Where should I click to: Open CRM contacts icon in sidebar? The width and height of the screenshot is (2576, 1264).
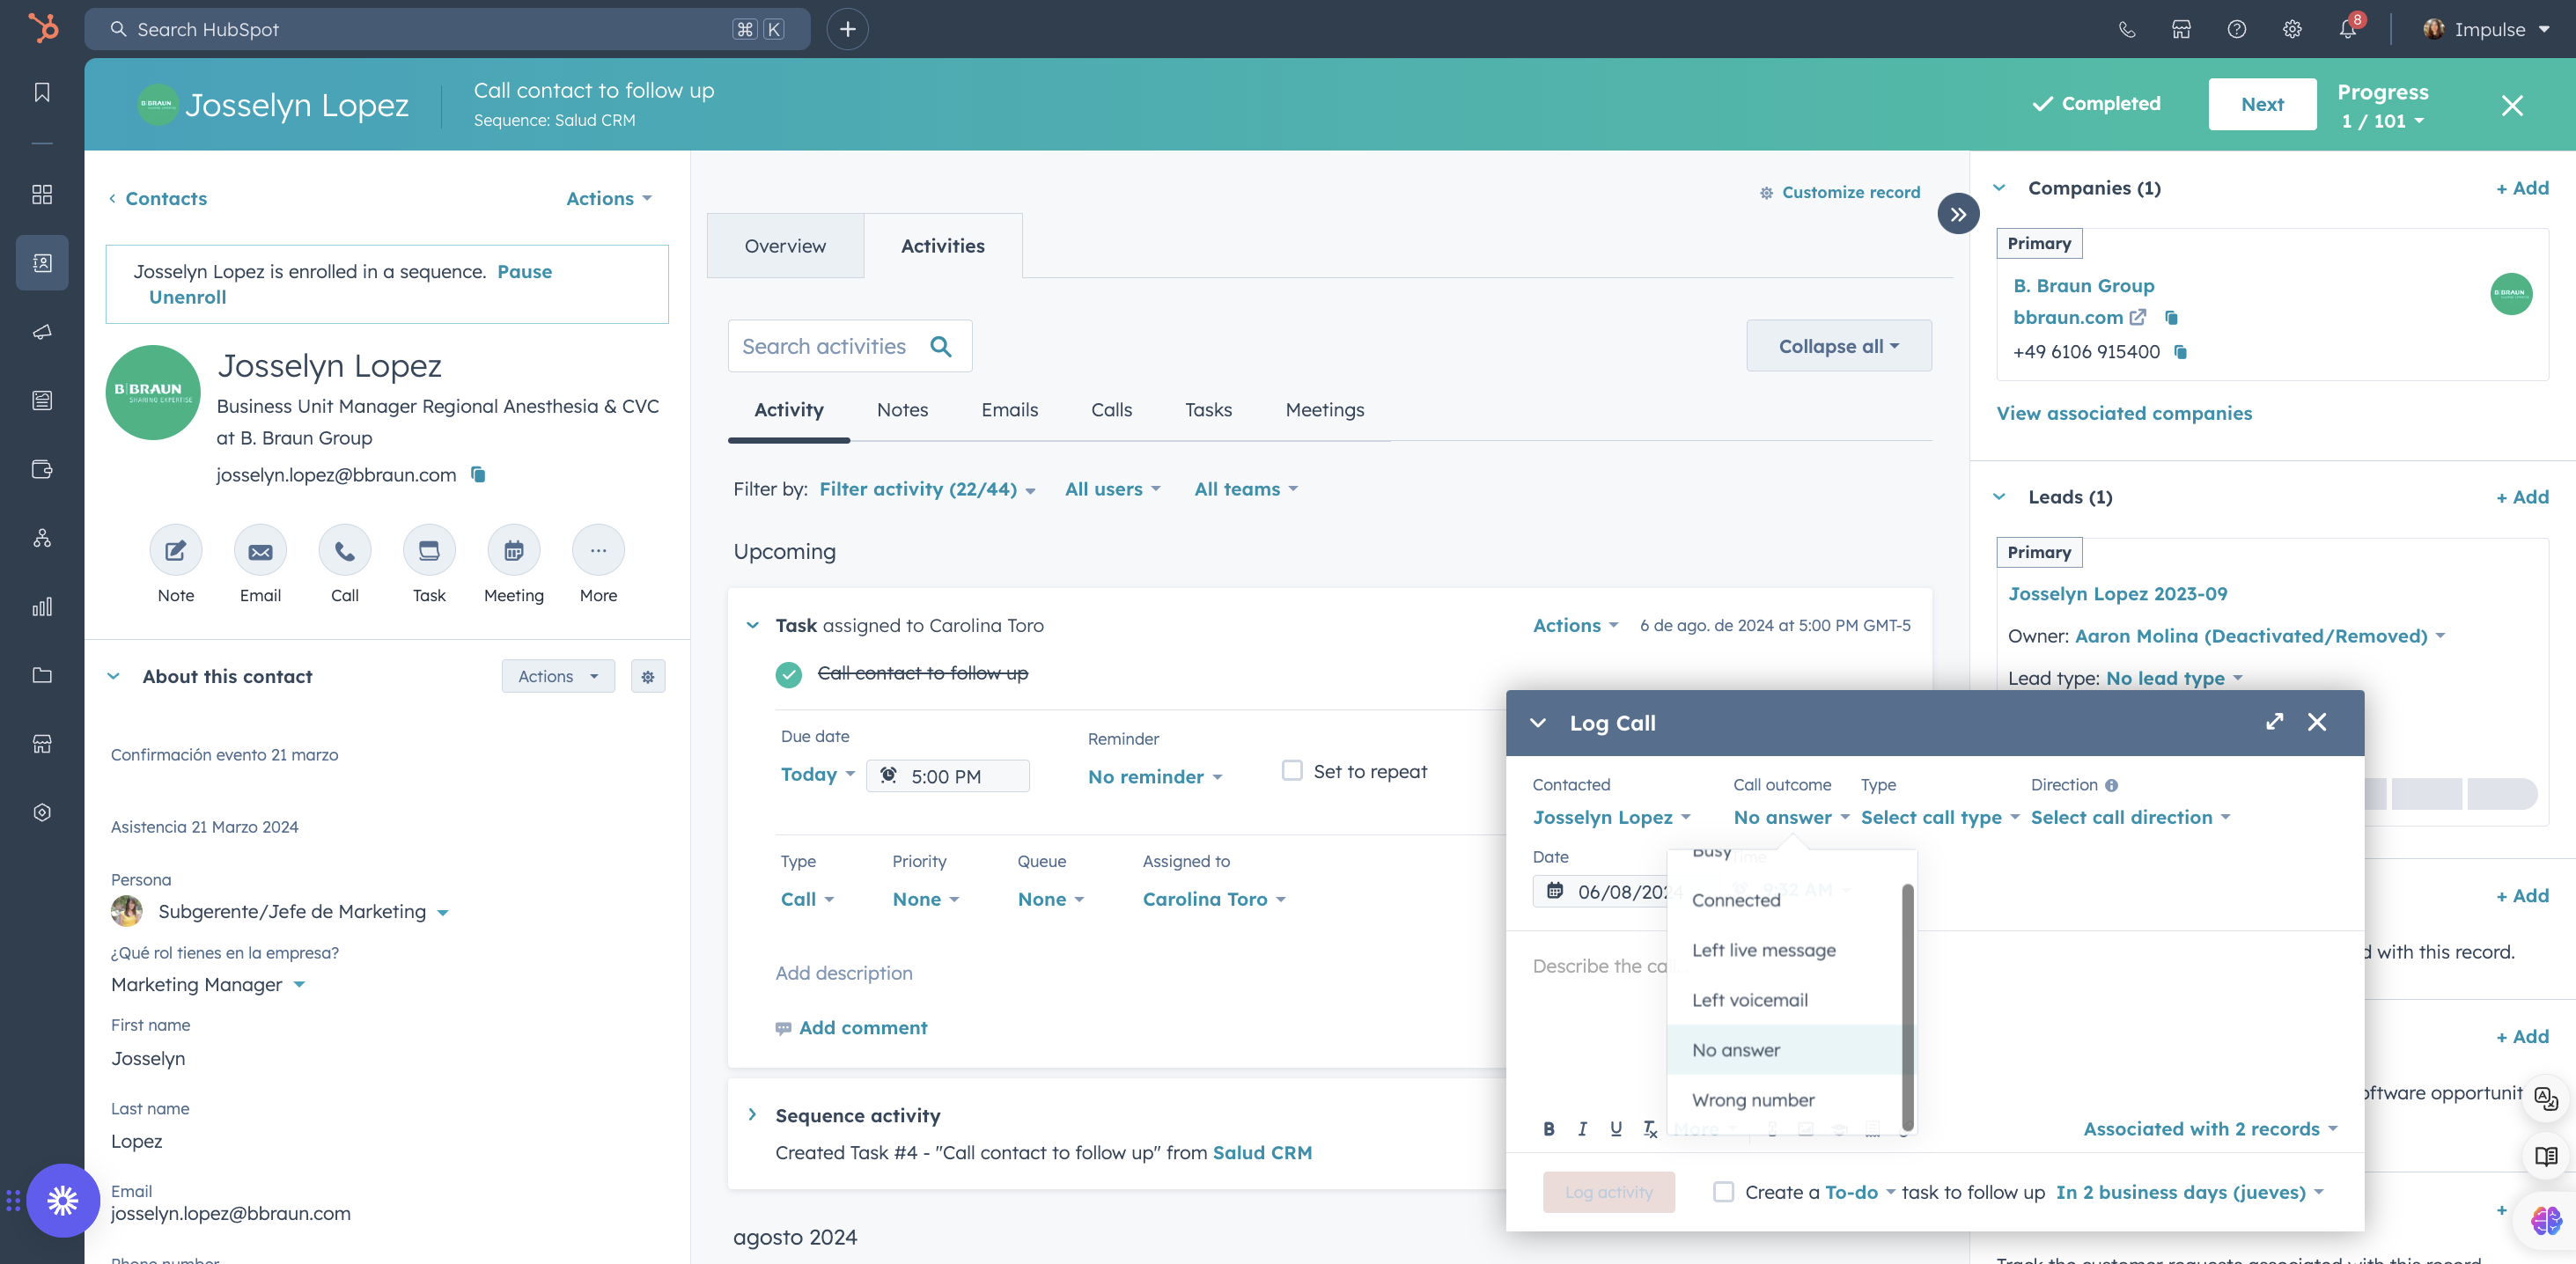42,263
